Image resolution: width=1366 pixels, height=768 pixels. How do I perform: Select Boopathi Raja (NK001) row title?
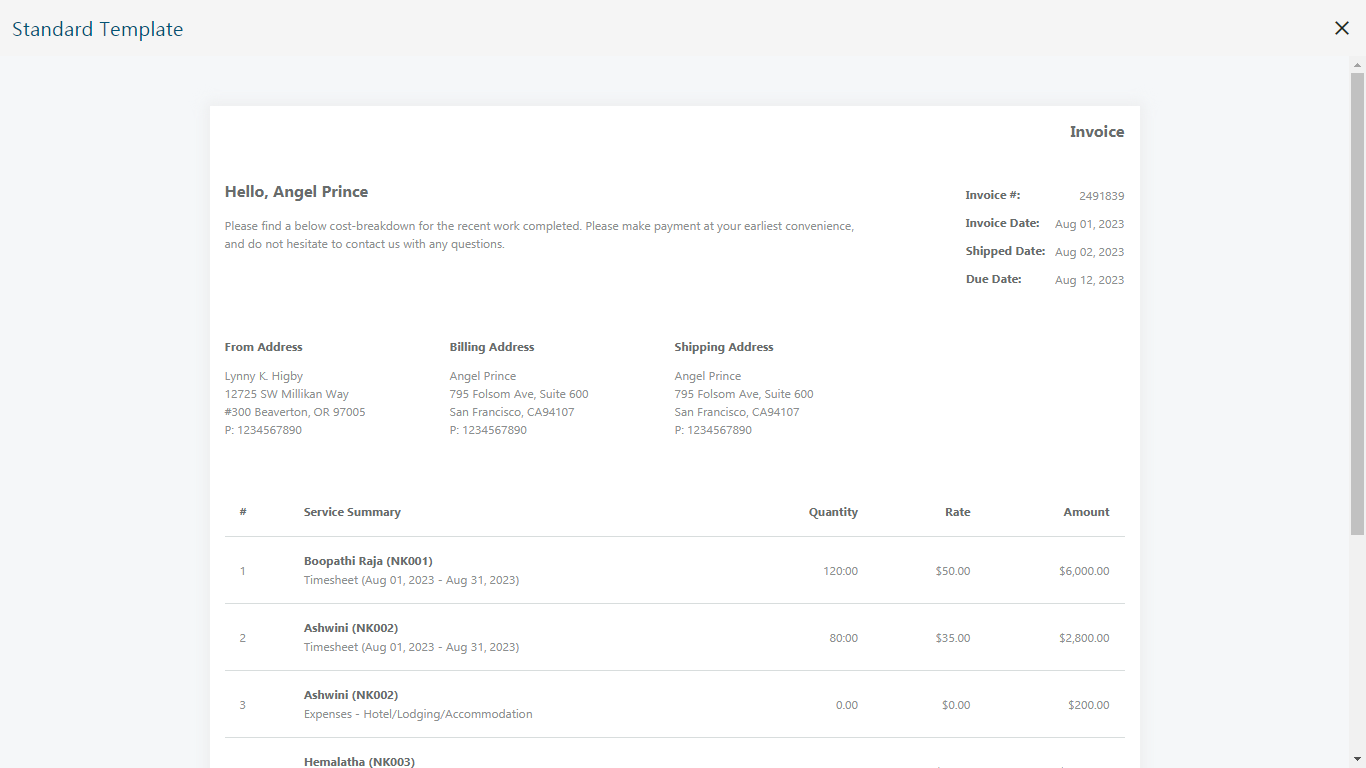tap(368, 561)
